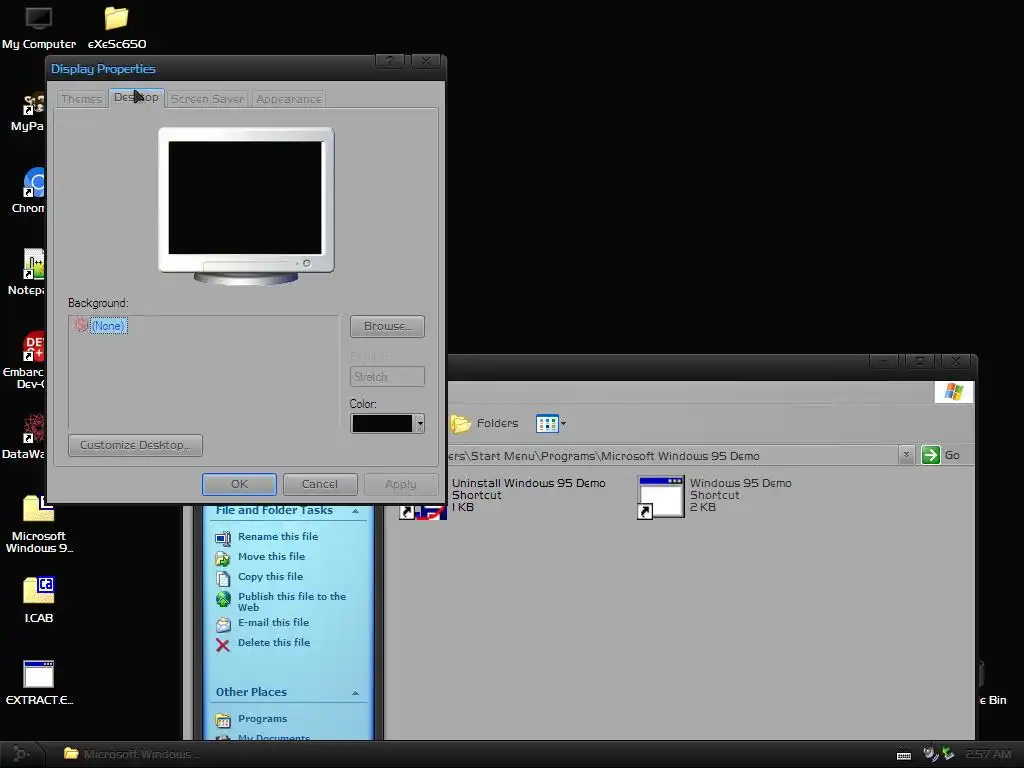Click the Apply button in Display Properties

tap(400, 485)
